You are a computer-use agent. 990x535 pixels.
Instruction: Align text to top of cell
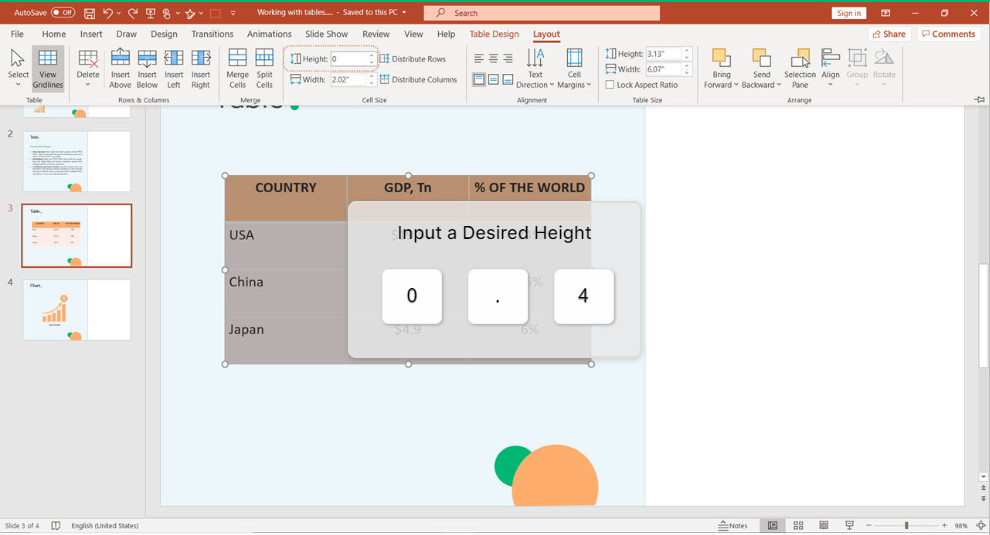click(x=479, y=80)
